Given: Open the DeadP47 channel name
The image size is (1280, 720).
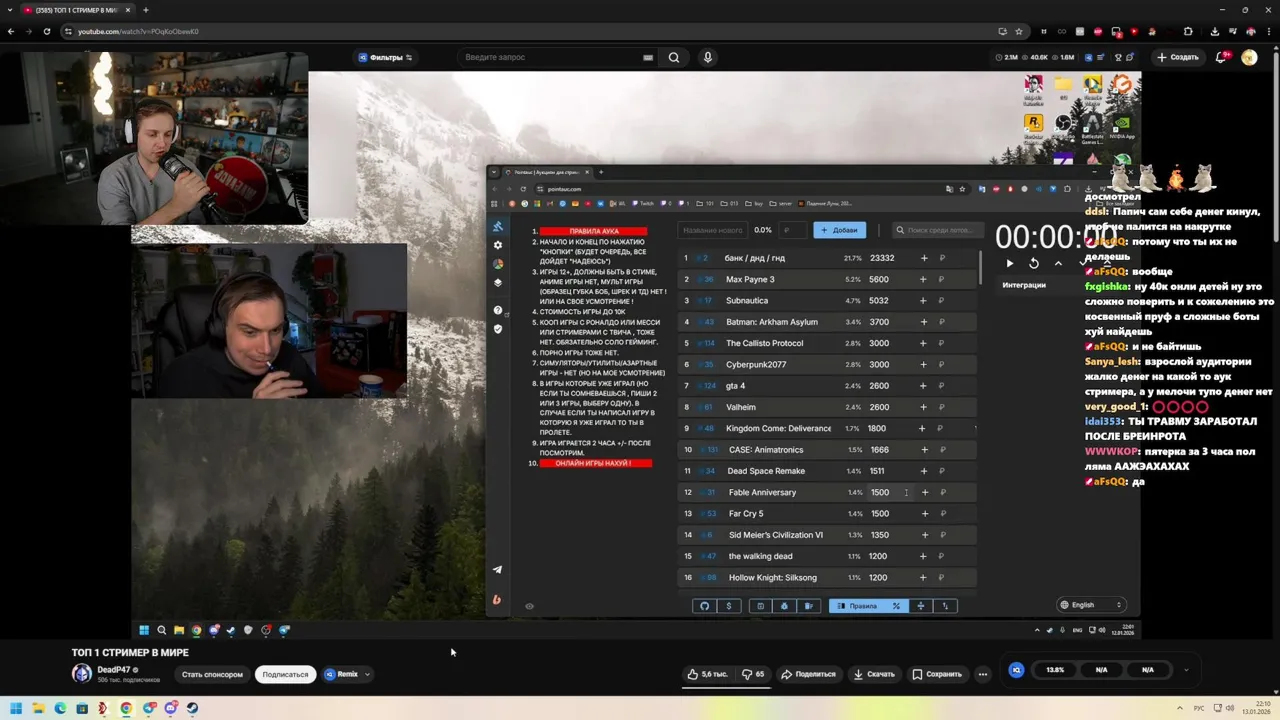Looking at the screenshot, I should 114,669.
